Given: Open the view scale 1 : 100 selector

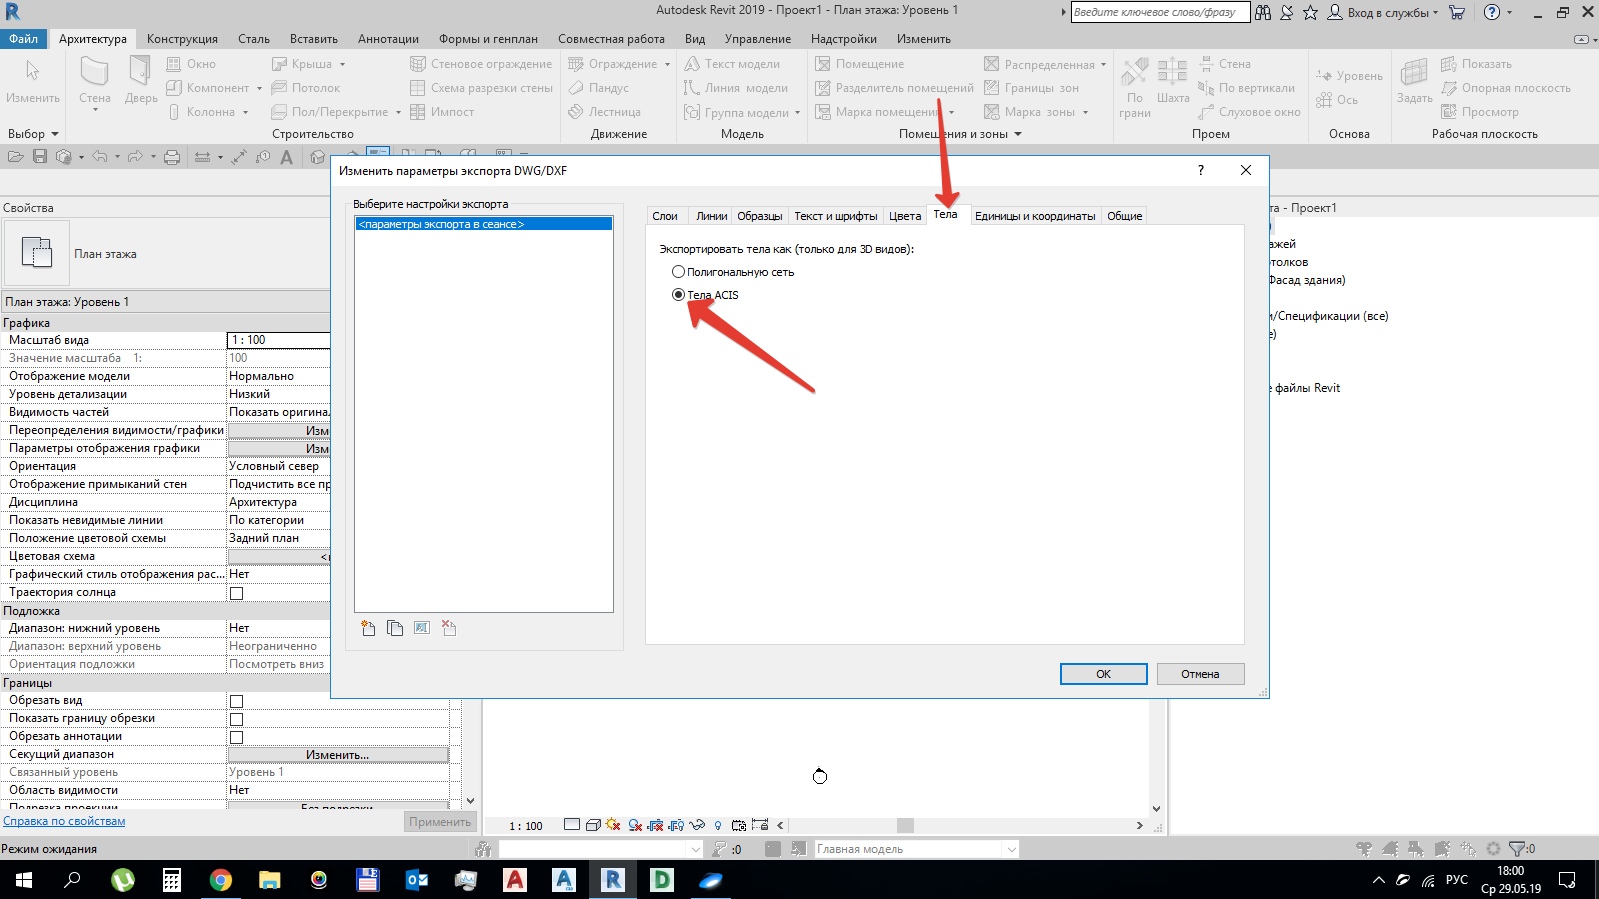Looking at the screenshot, I should tap(526, 826).
